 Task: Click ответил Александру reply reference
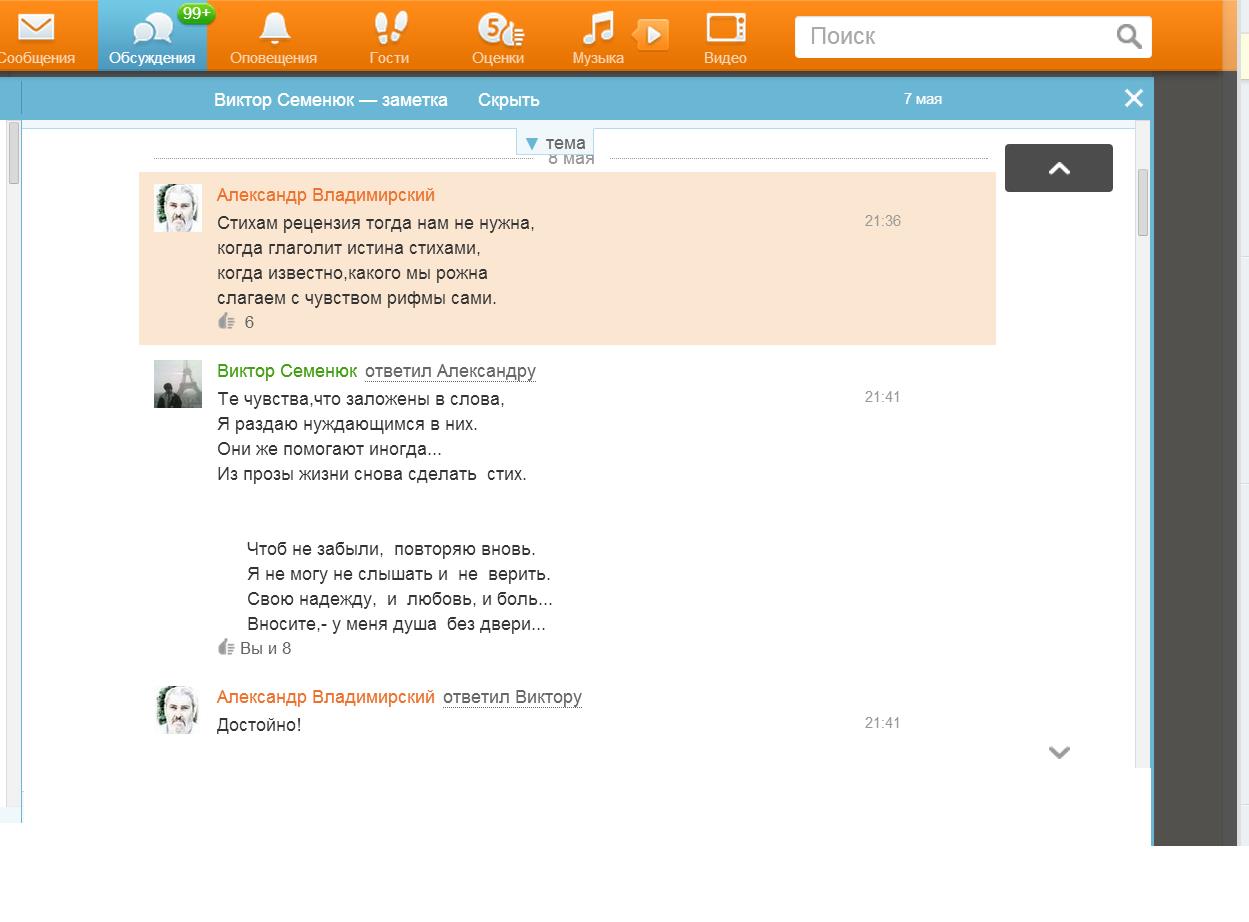[x=450, y=371]
